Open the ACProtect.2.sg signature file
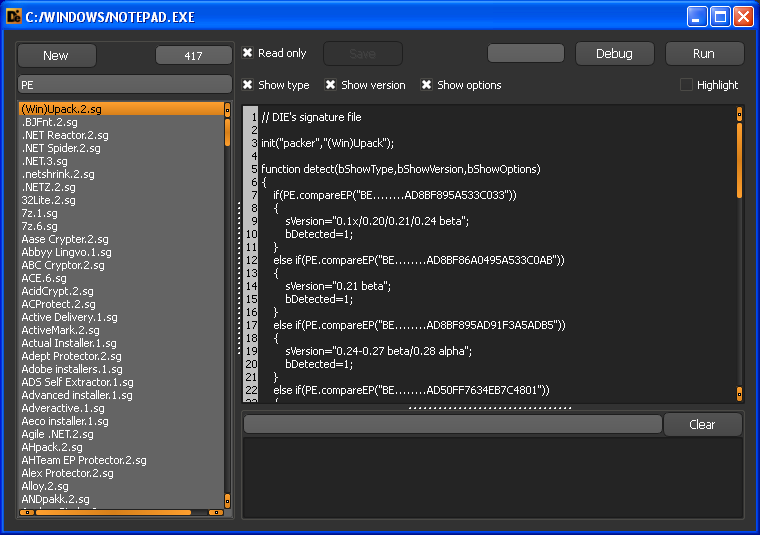 (59, 304)
